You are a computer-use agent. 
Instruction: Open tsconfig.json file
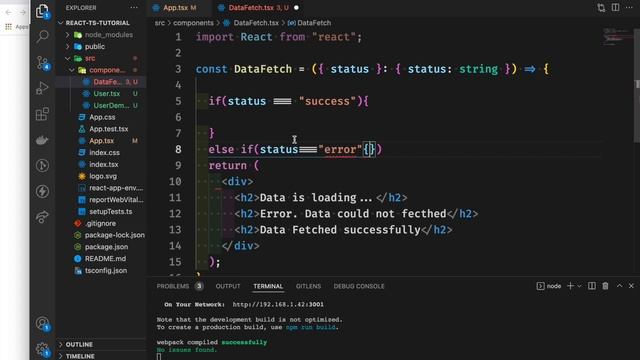point(101,271)
